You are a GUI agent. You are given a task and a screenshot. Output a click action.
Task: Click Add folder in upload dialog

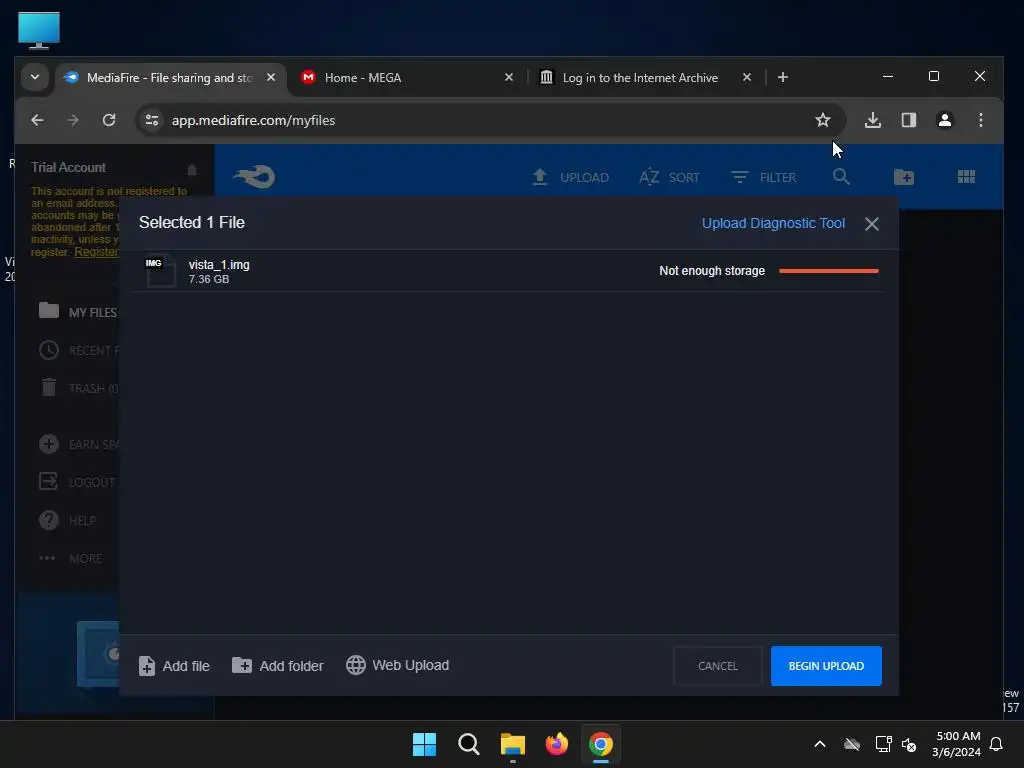click(278, 666)
